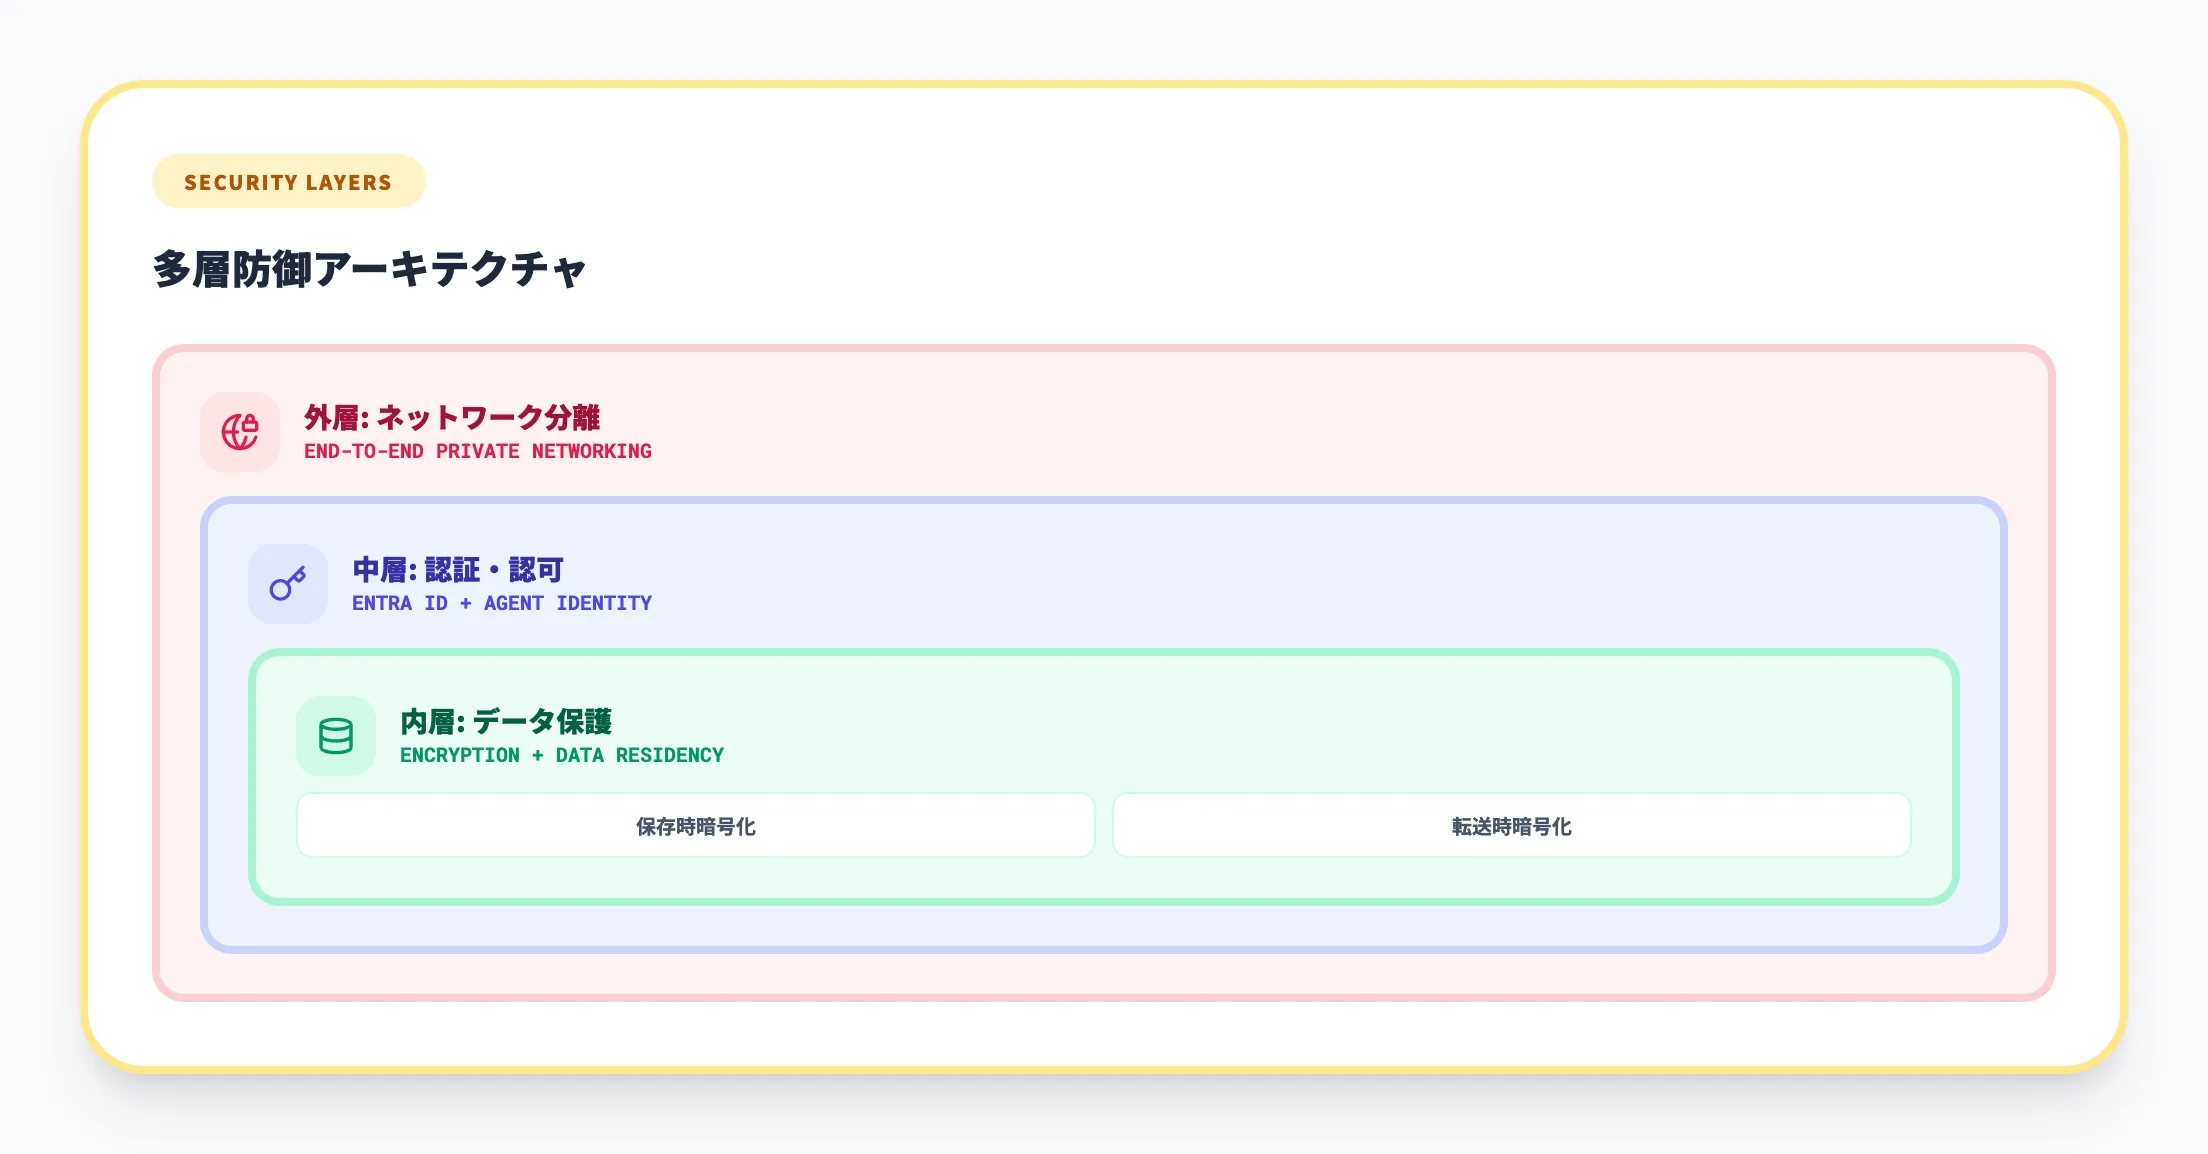Click ENTRA ID + AGENT IDENTITY subtitle

coord(501,604)
